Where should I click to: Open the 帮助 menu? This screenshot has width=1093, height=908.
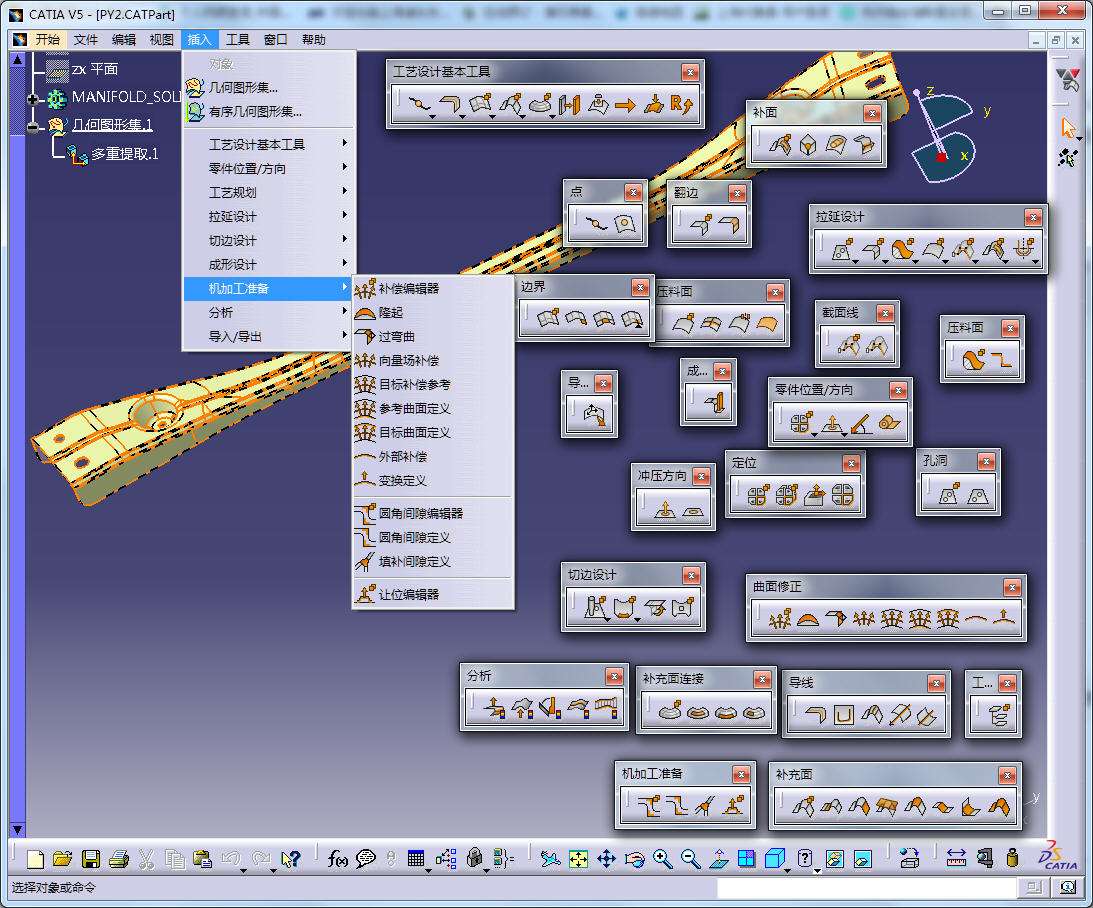click(x=313, y=40)
